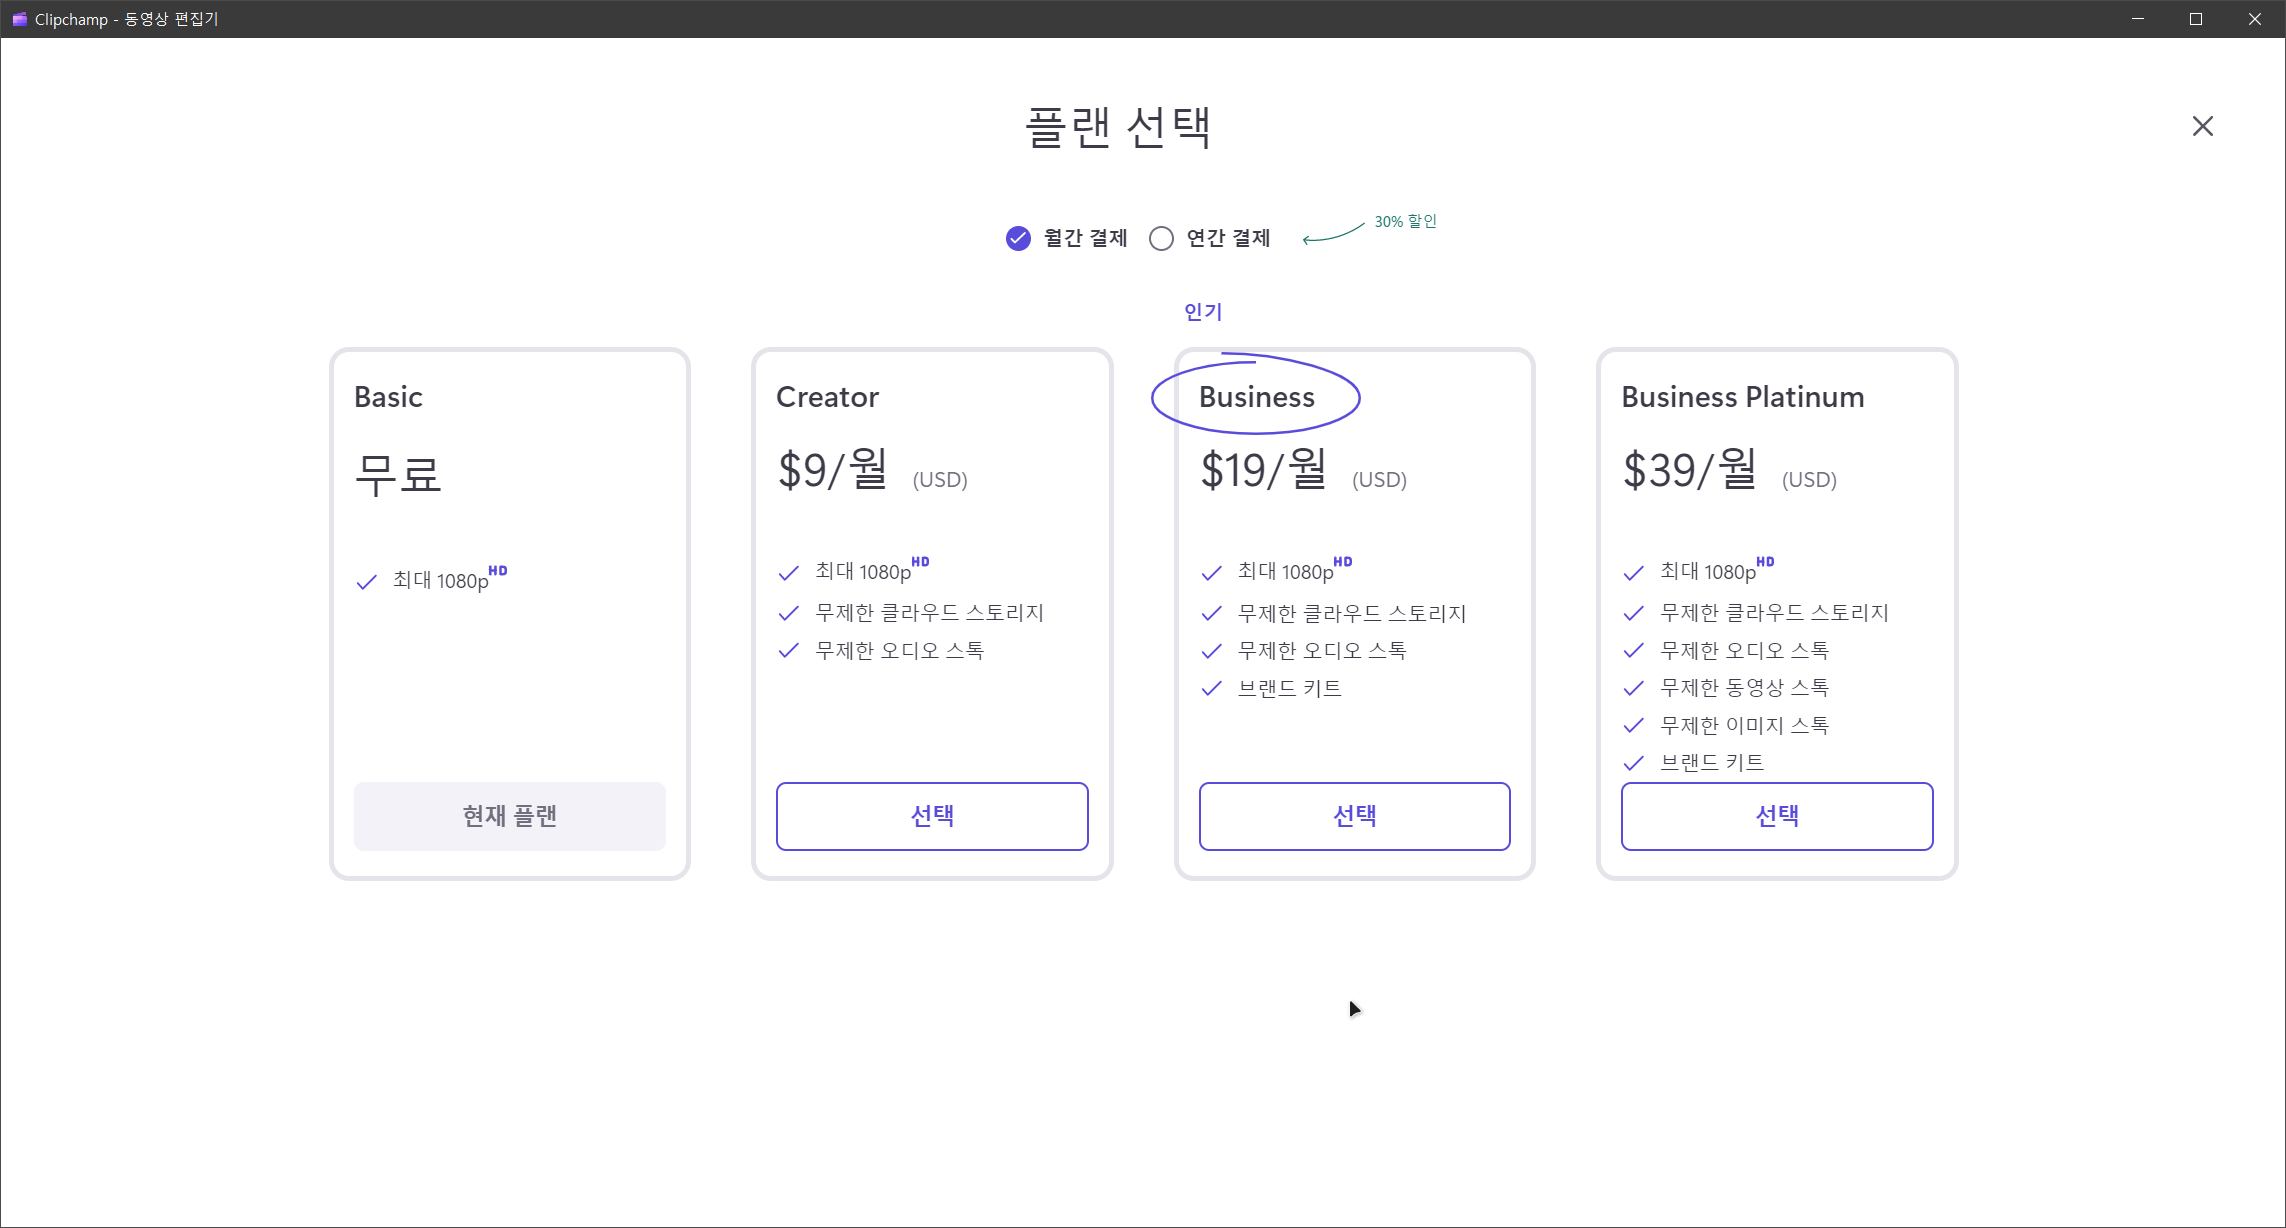Click the popular label above Business
This screenshot has width=2286, height=1228.
(x=1203, y=312)
